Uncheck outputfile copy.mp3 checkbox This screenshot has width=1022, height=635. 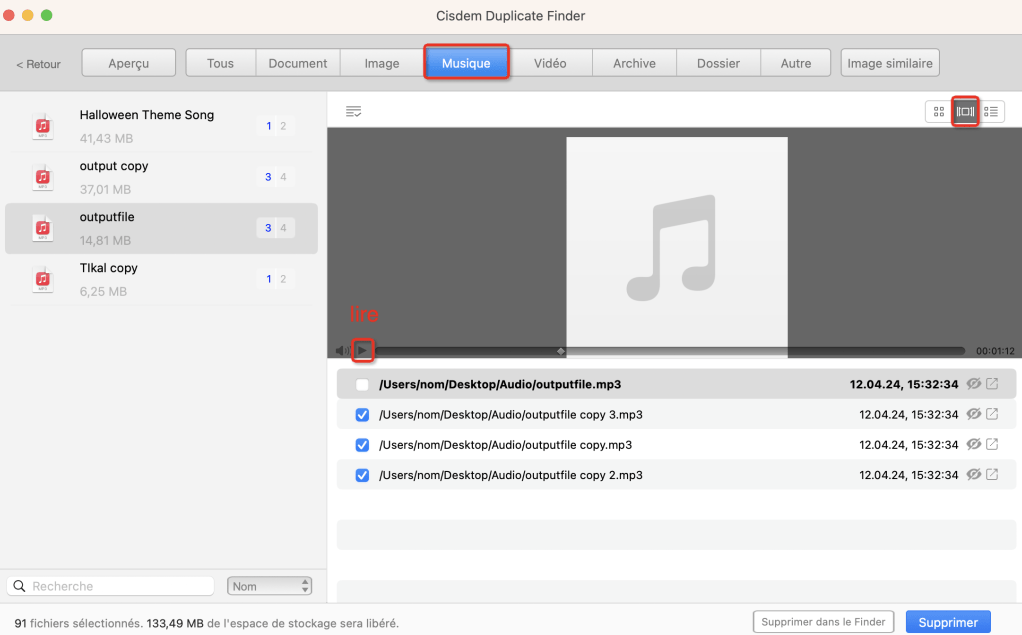pos(362,445)
